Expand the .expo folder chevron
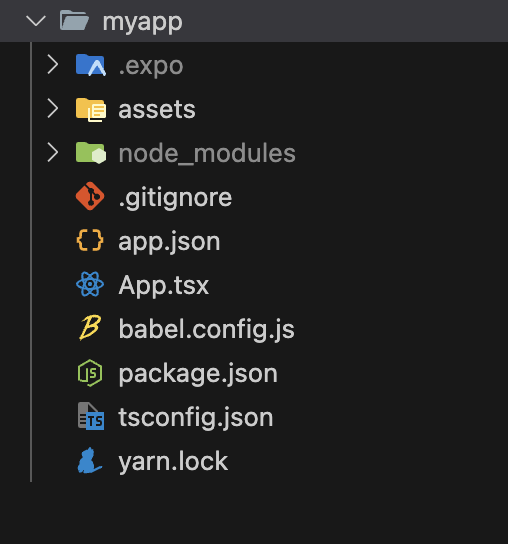Viewport: 508px width, 544px height. coord(52,65)
